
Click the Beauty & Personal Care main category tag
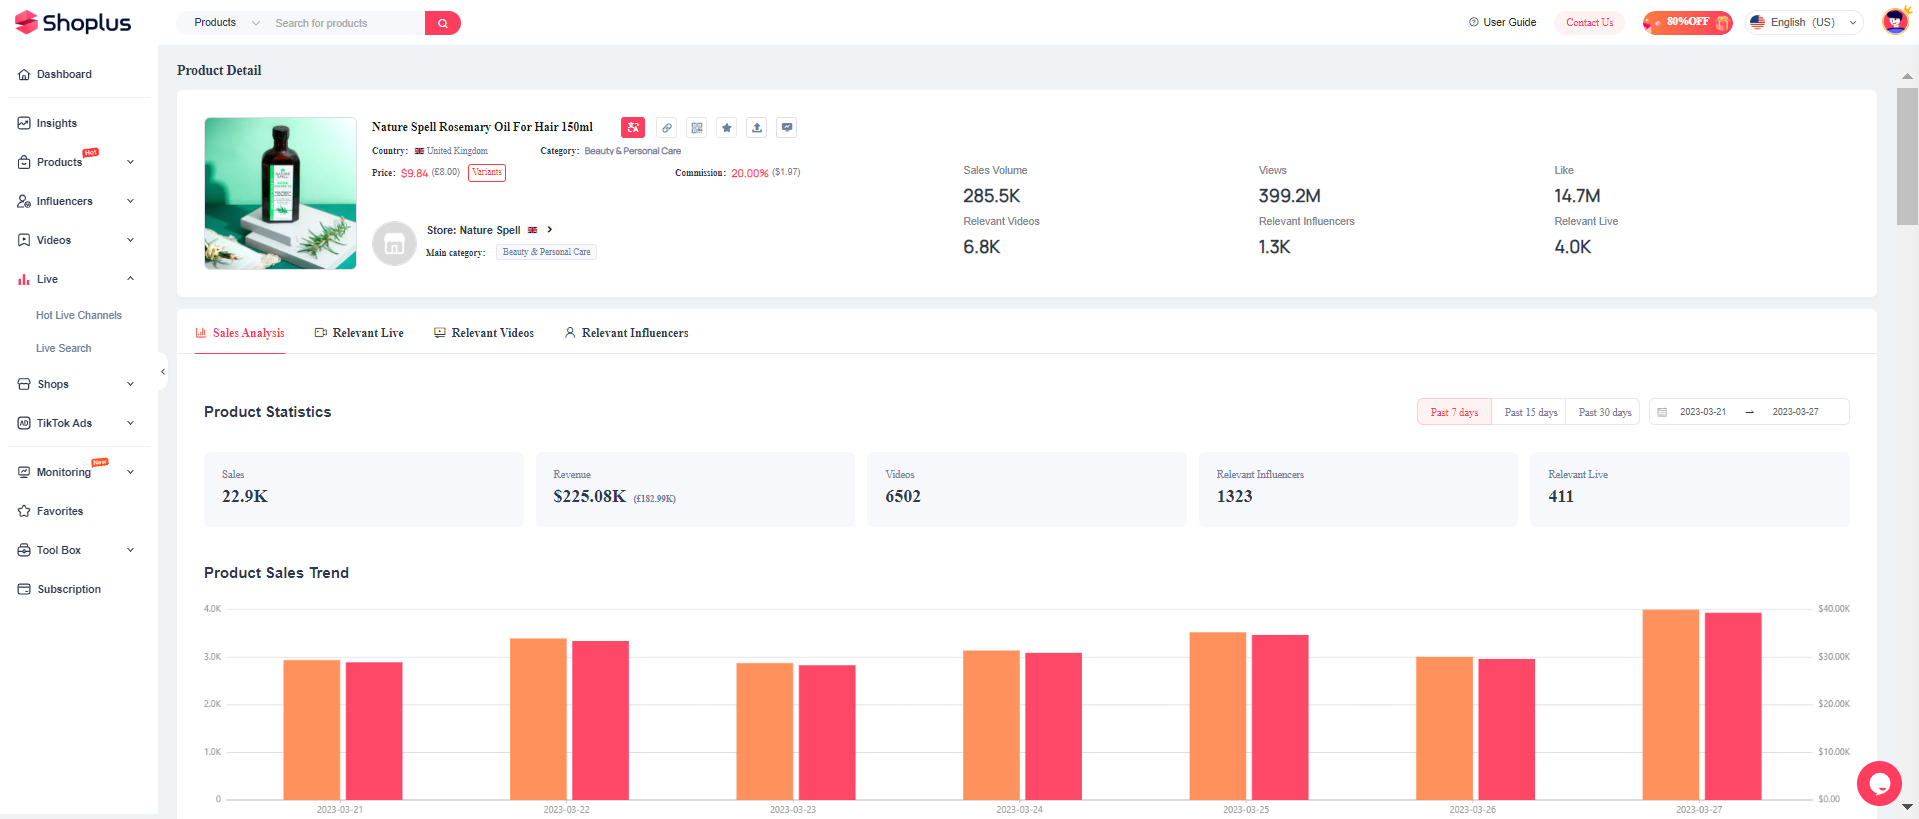pyautogui.click(x=546, y=252)
